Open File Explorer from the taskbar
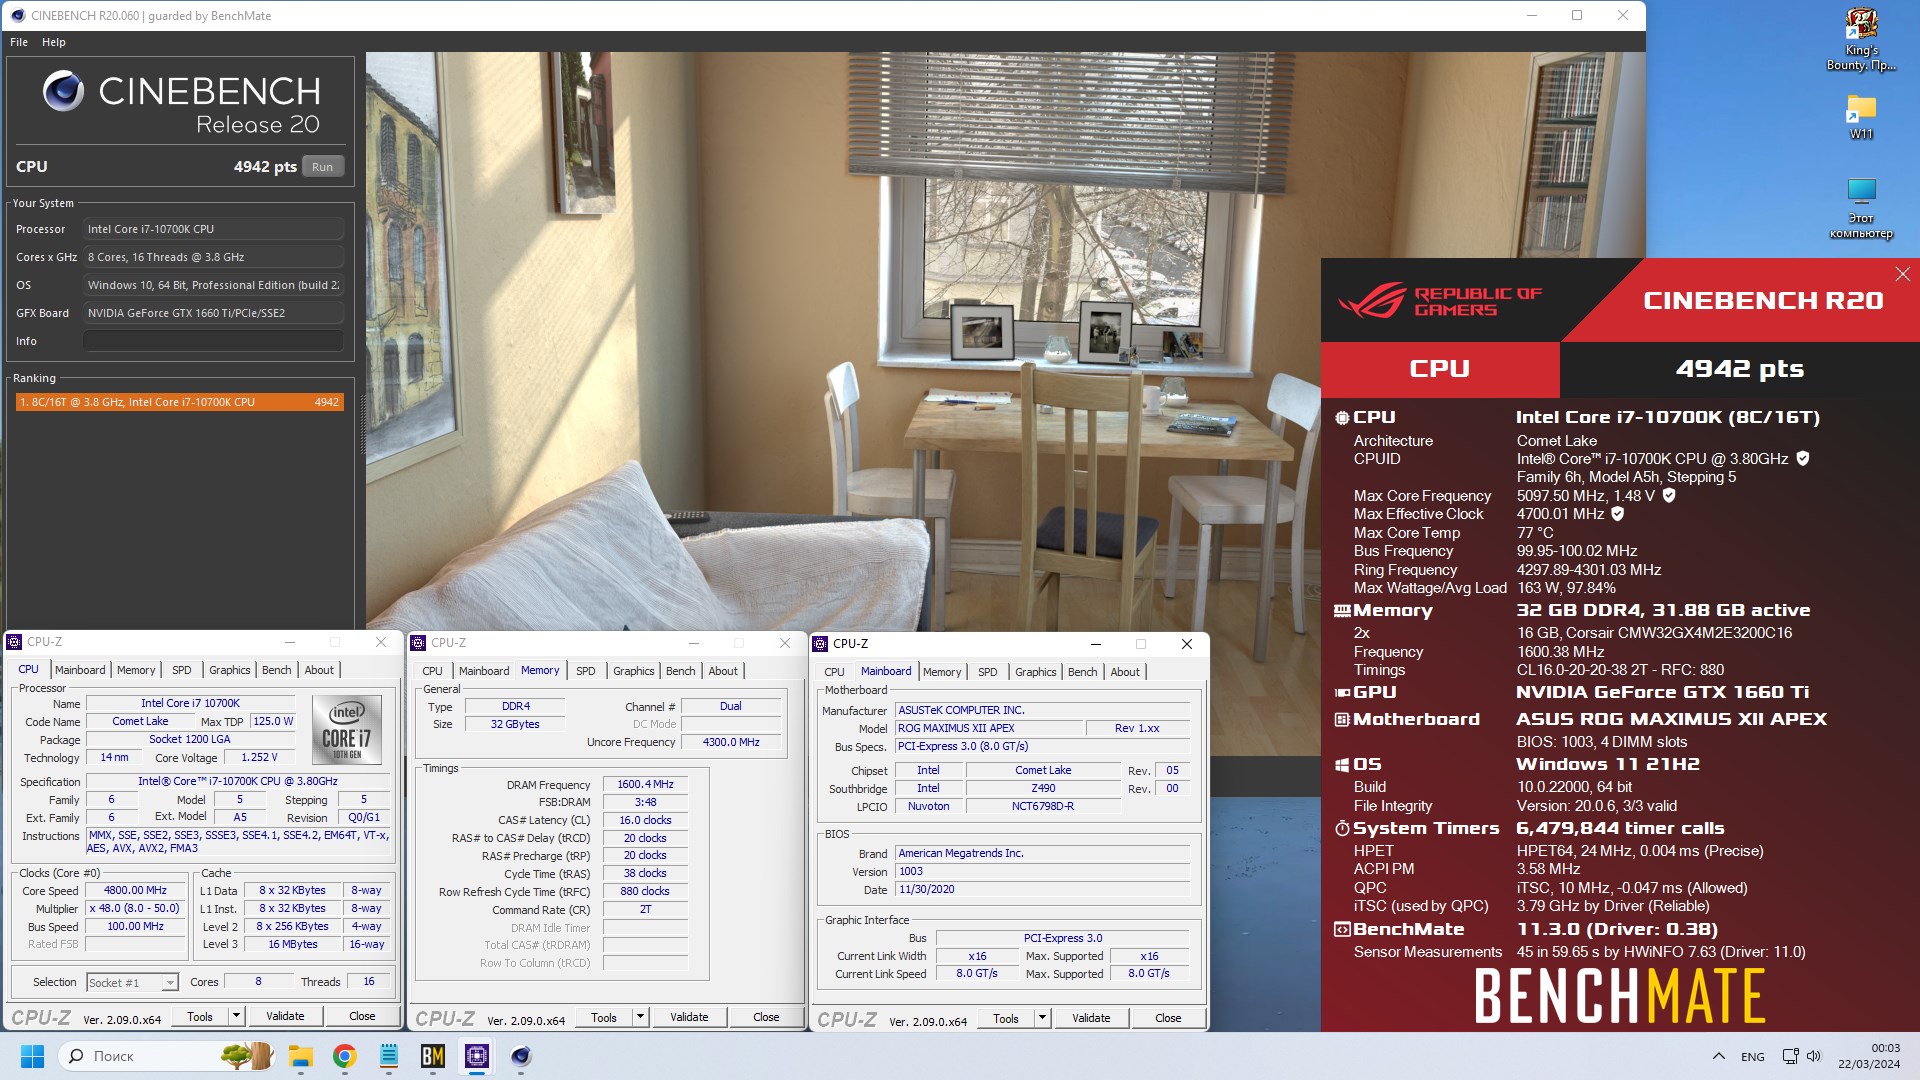This screenshot has height=1080, width=1920. (x=300, y=1056)
